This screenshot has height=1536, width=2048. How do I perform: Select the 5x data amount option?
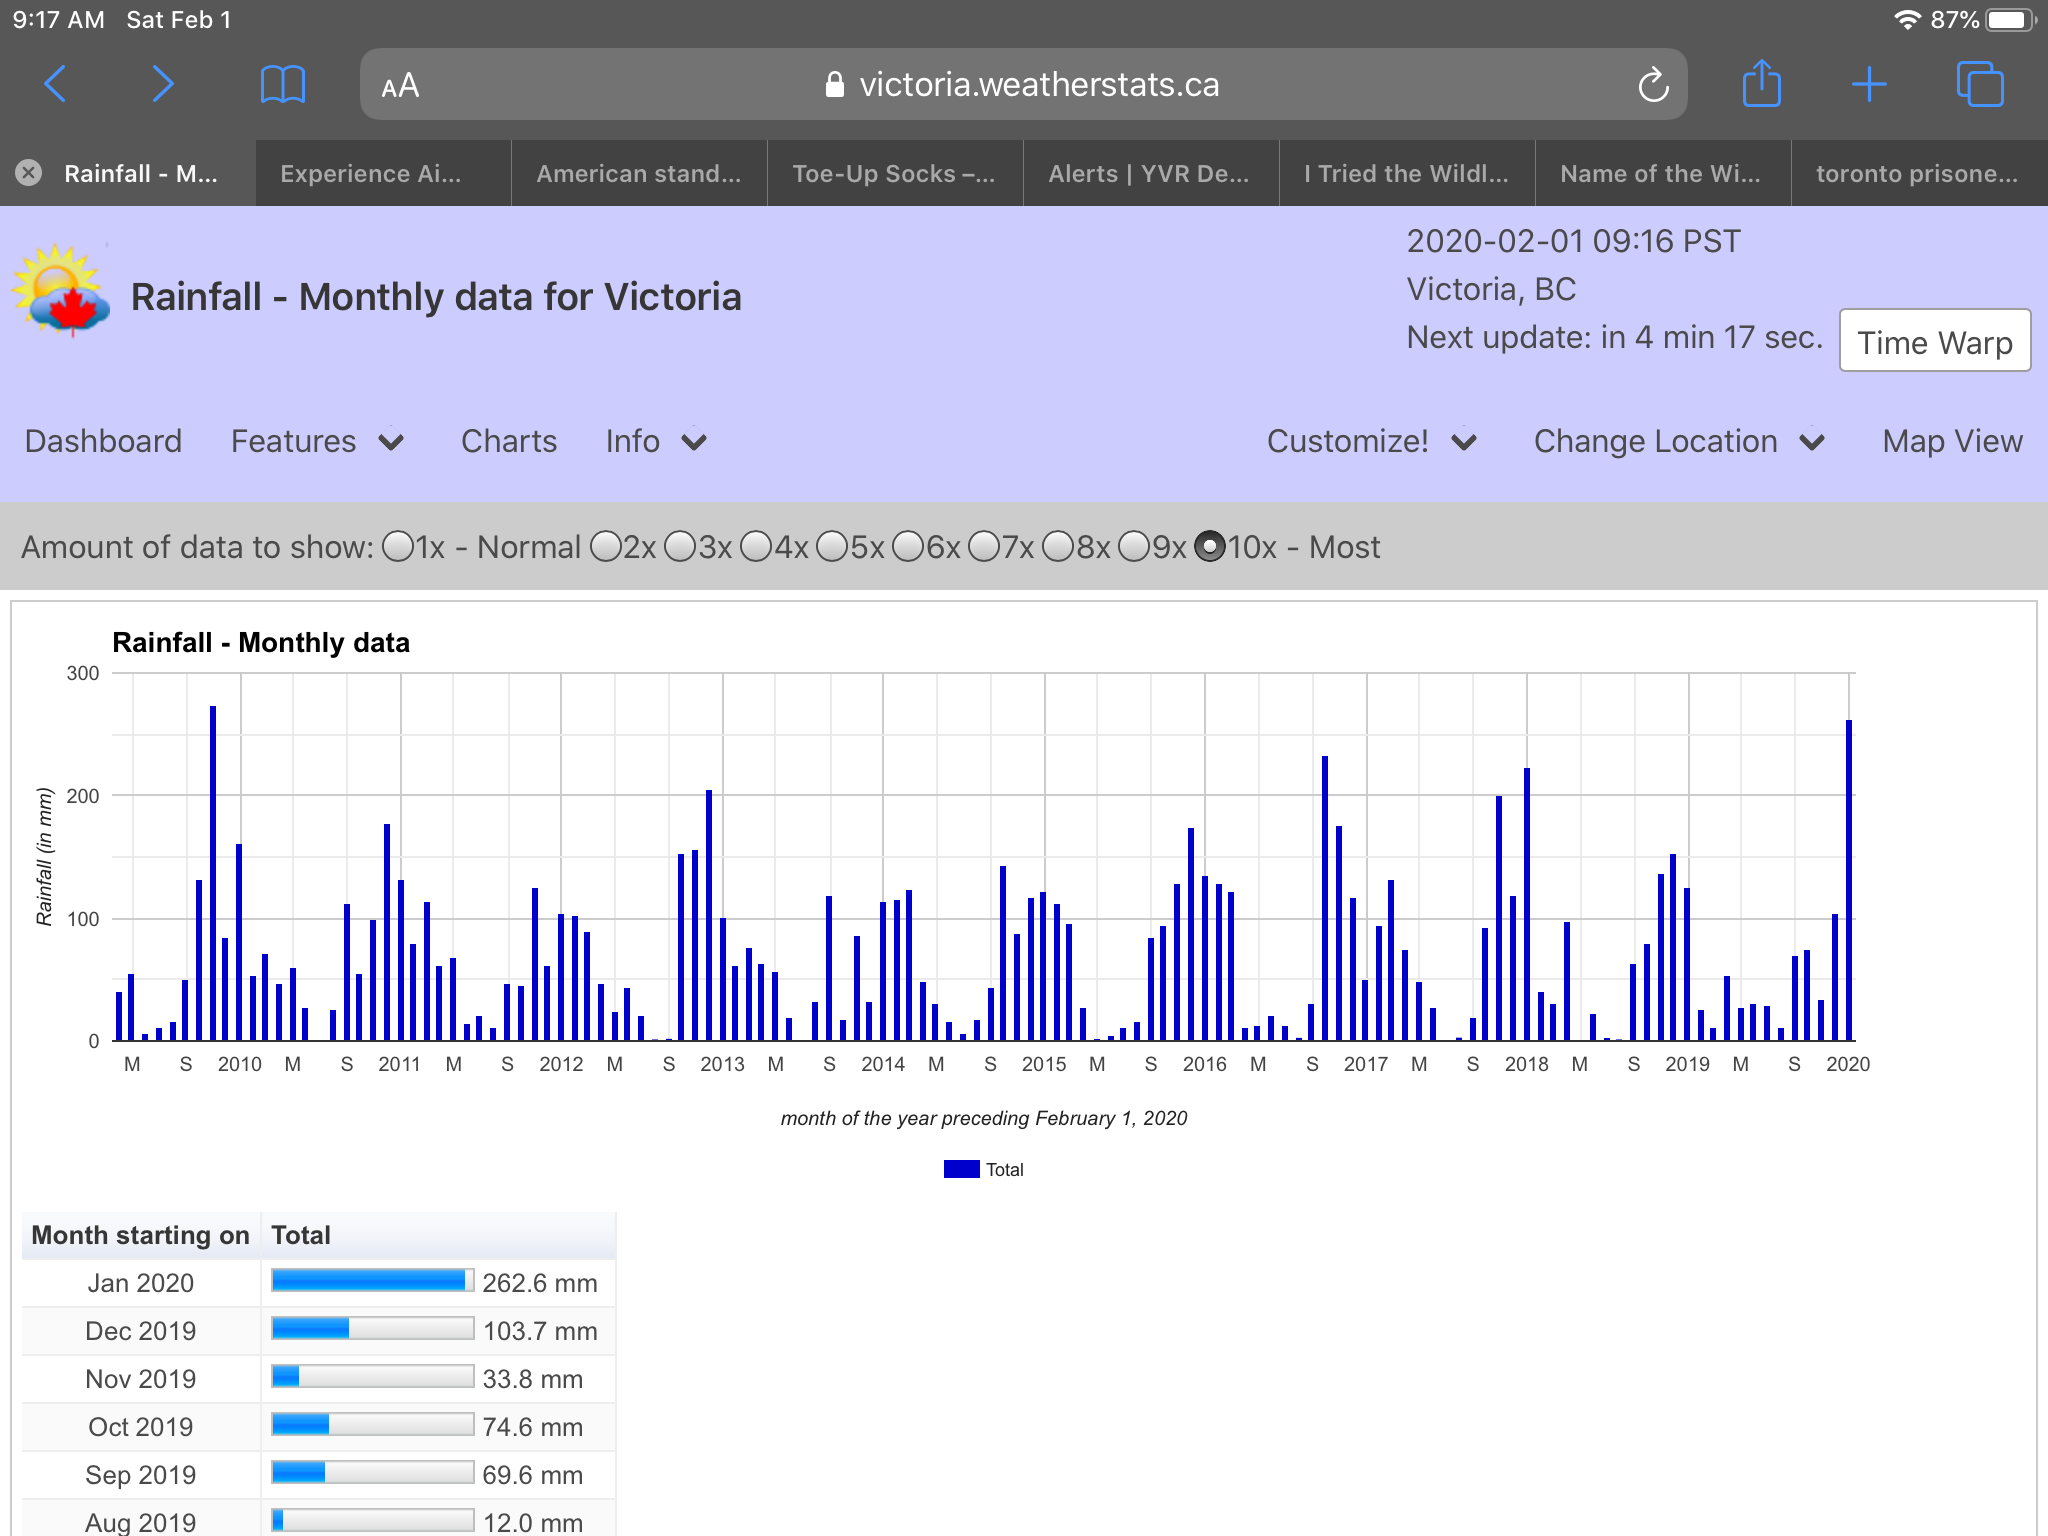point(832,547)
